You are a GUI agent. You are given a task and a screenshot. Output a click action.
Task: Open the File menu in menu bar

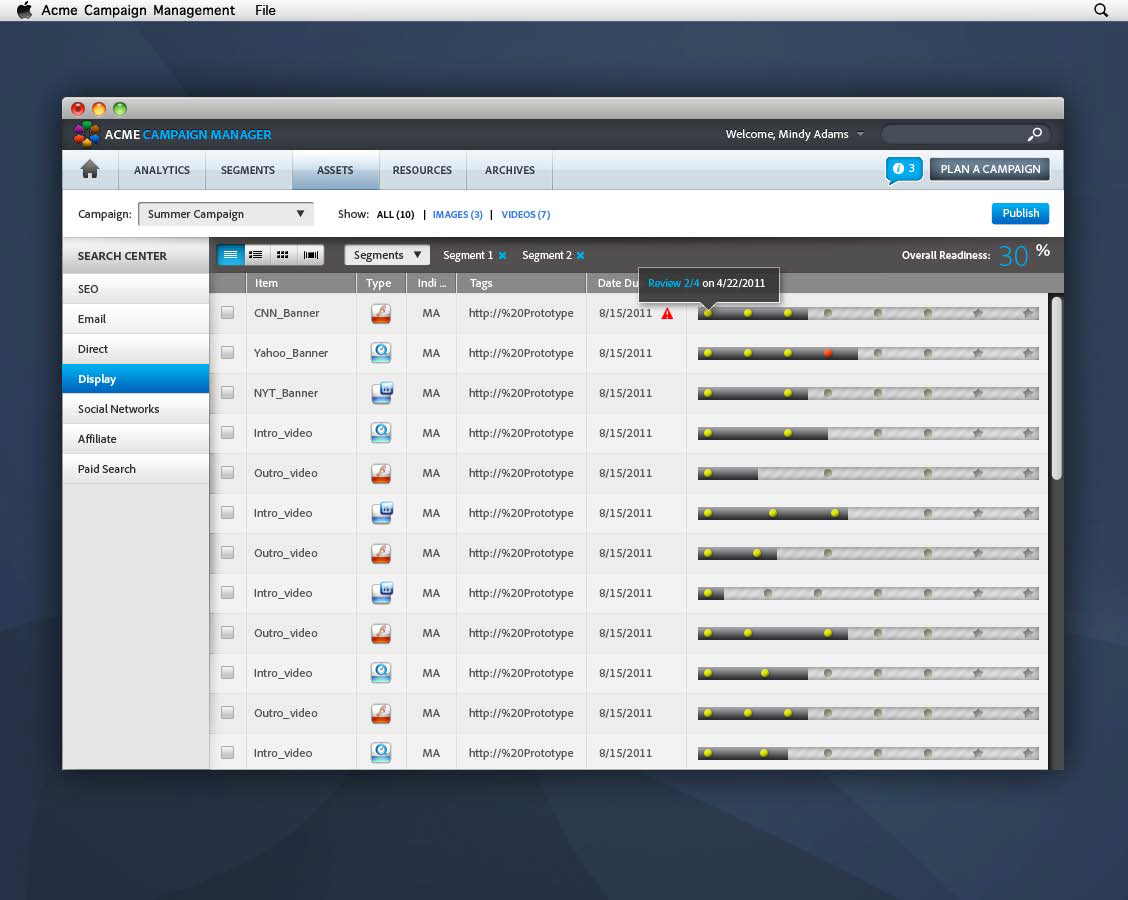click(265, 10)
